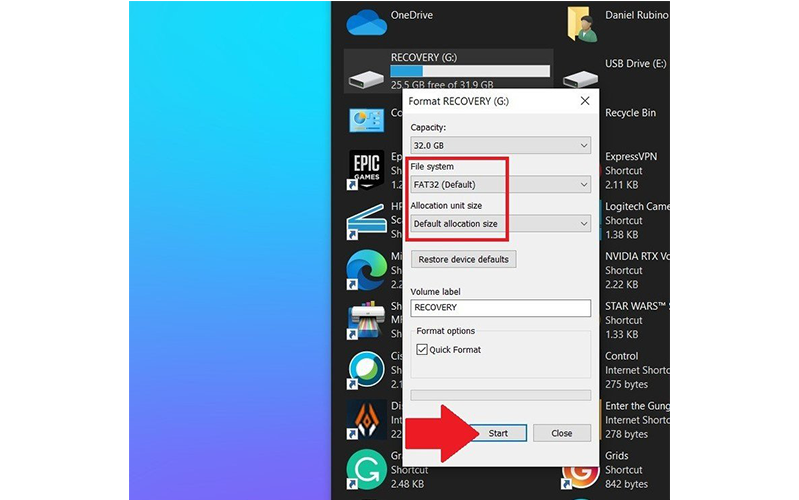Open the Cisco Webex shortcut icon
This screenshot has width=799, height=500.
366,370
